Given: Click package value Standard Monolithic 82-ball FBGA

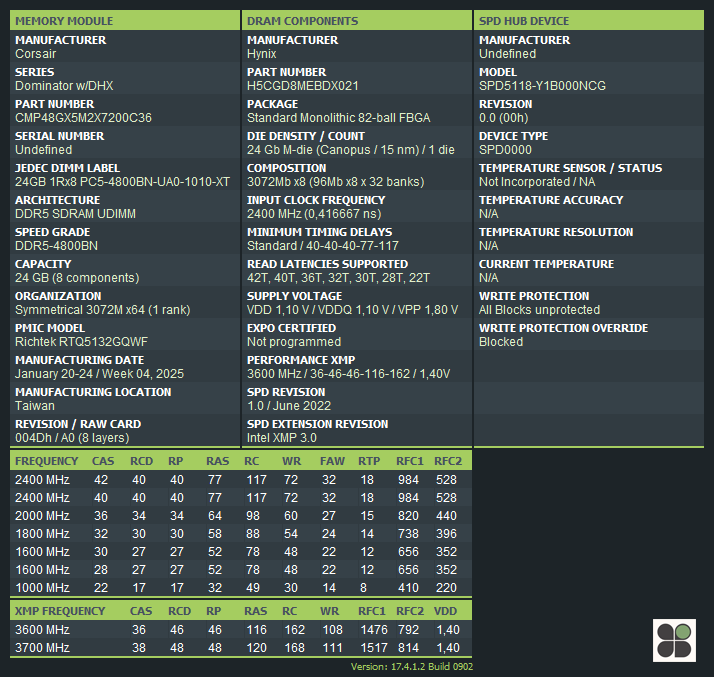Looking at the screenshot, I should [x=338, y=118].
